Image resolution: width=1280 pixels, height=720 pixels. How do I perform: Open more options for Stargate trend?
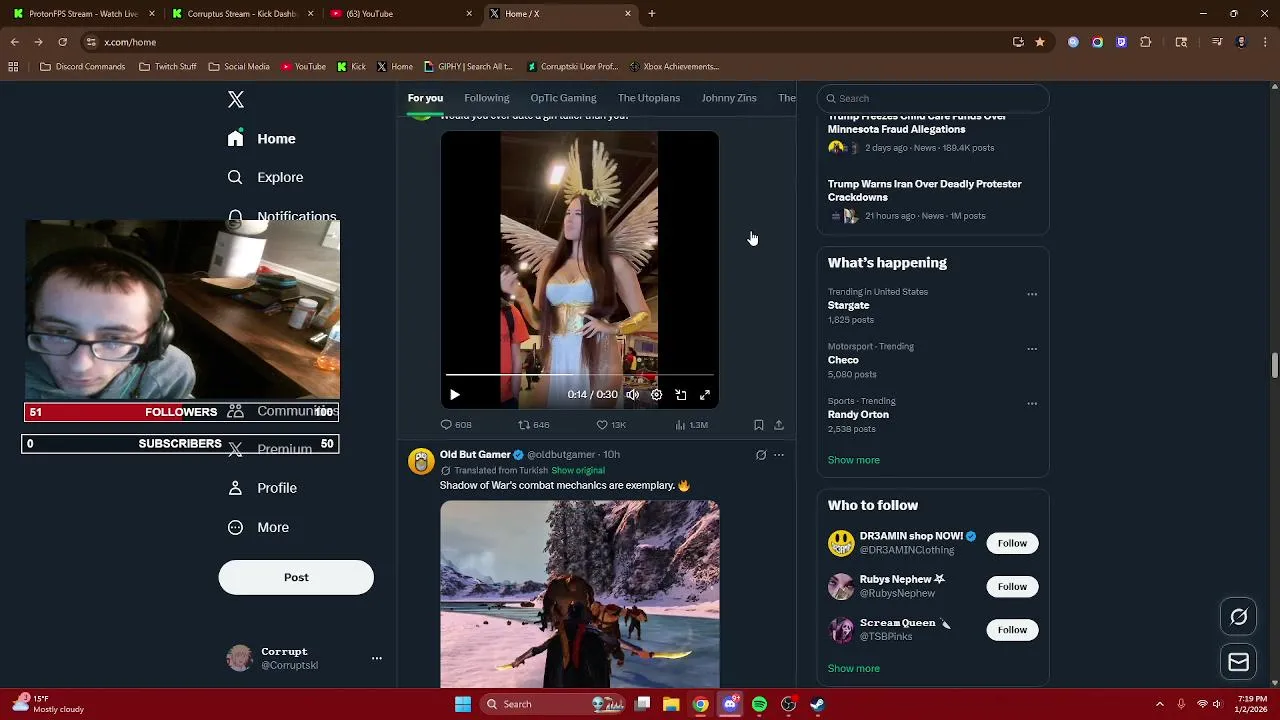(x=1032, y=295)
